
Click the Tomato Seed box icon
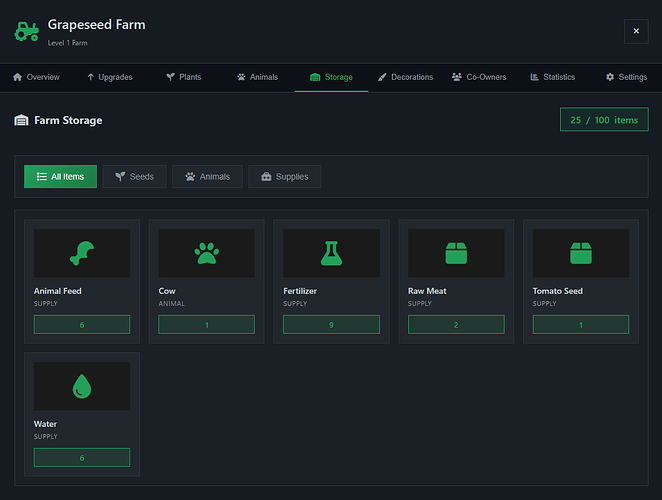pyautogui.click(x=581, y=253)
